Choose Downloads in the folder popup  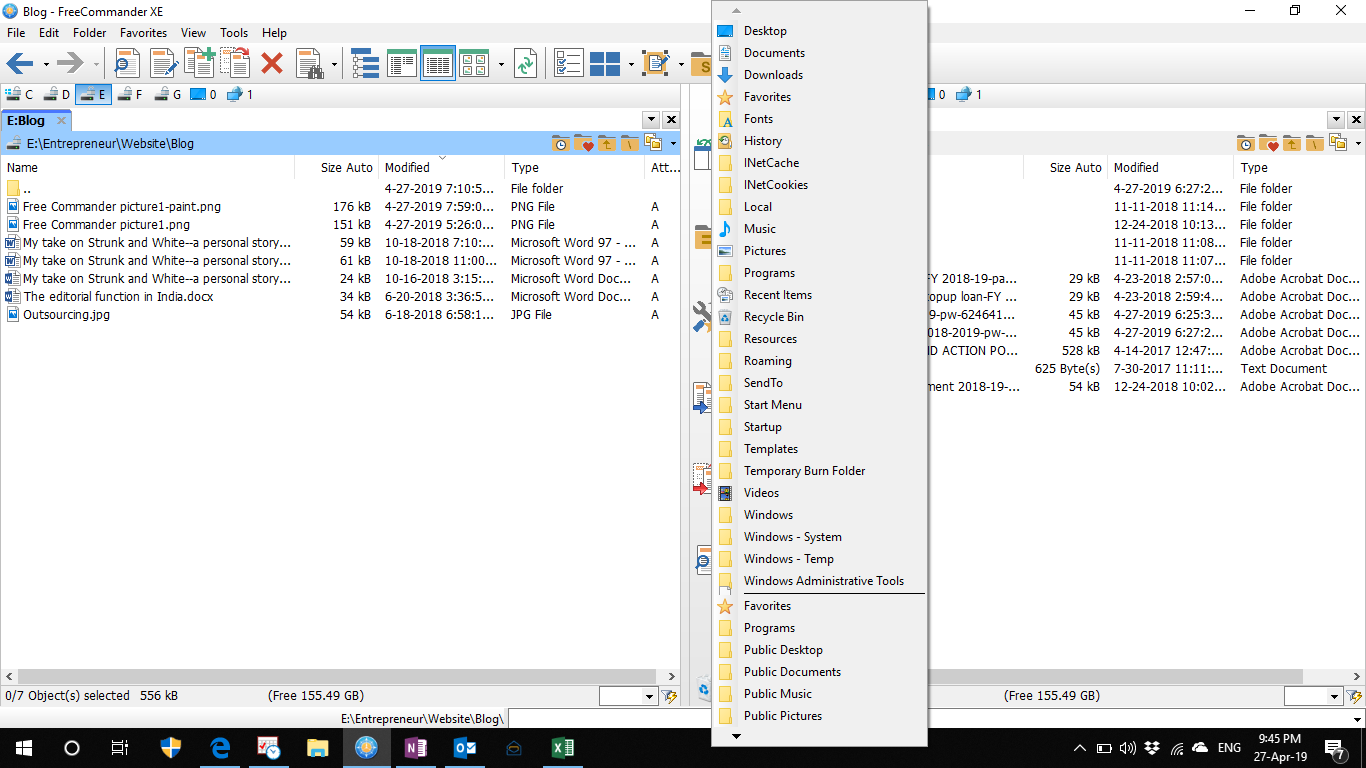pos(820,75)
